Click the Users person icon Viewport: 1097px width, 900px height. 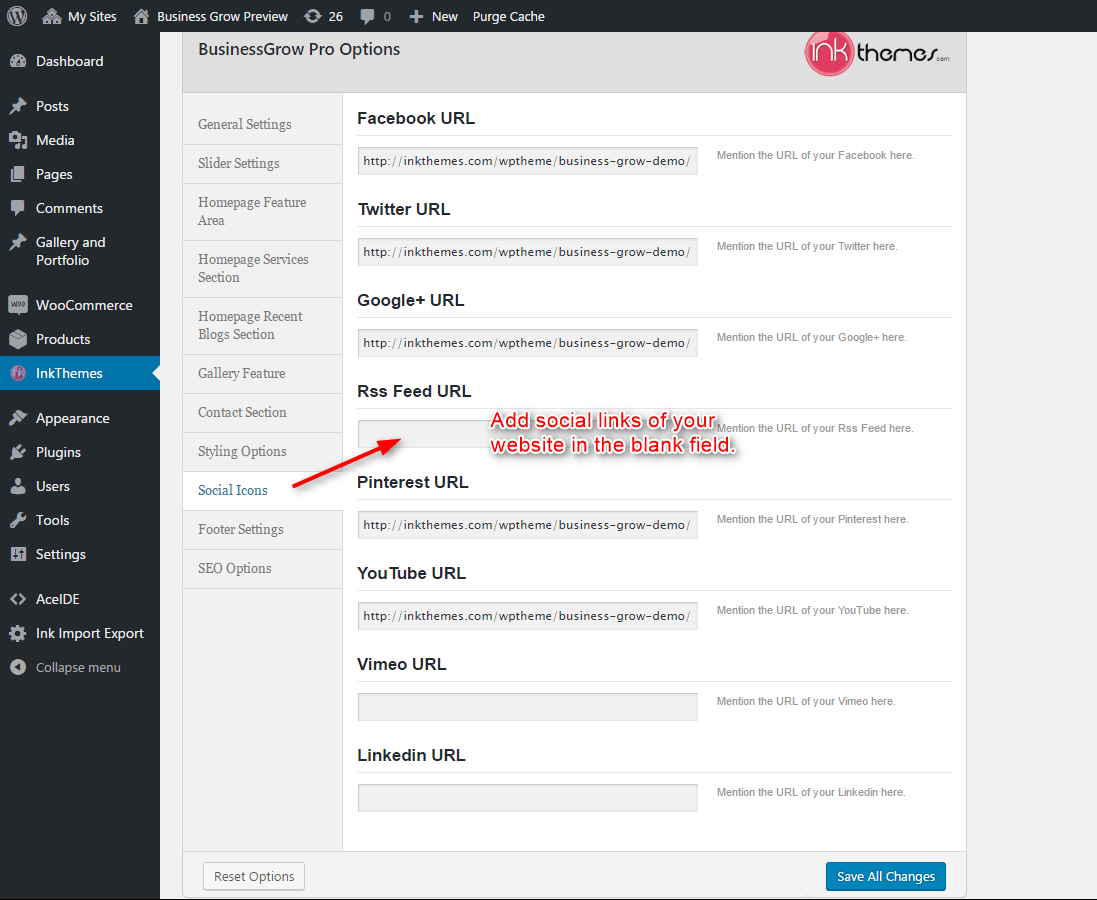18,486
